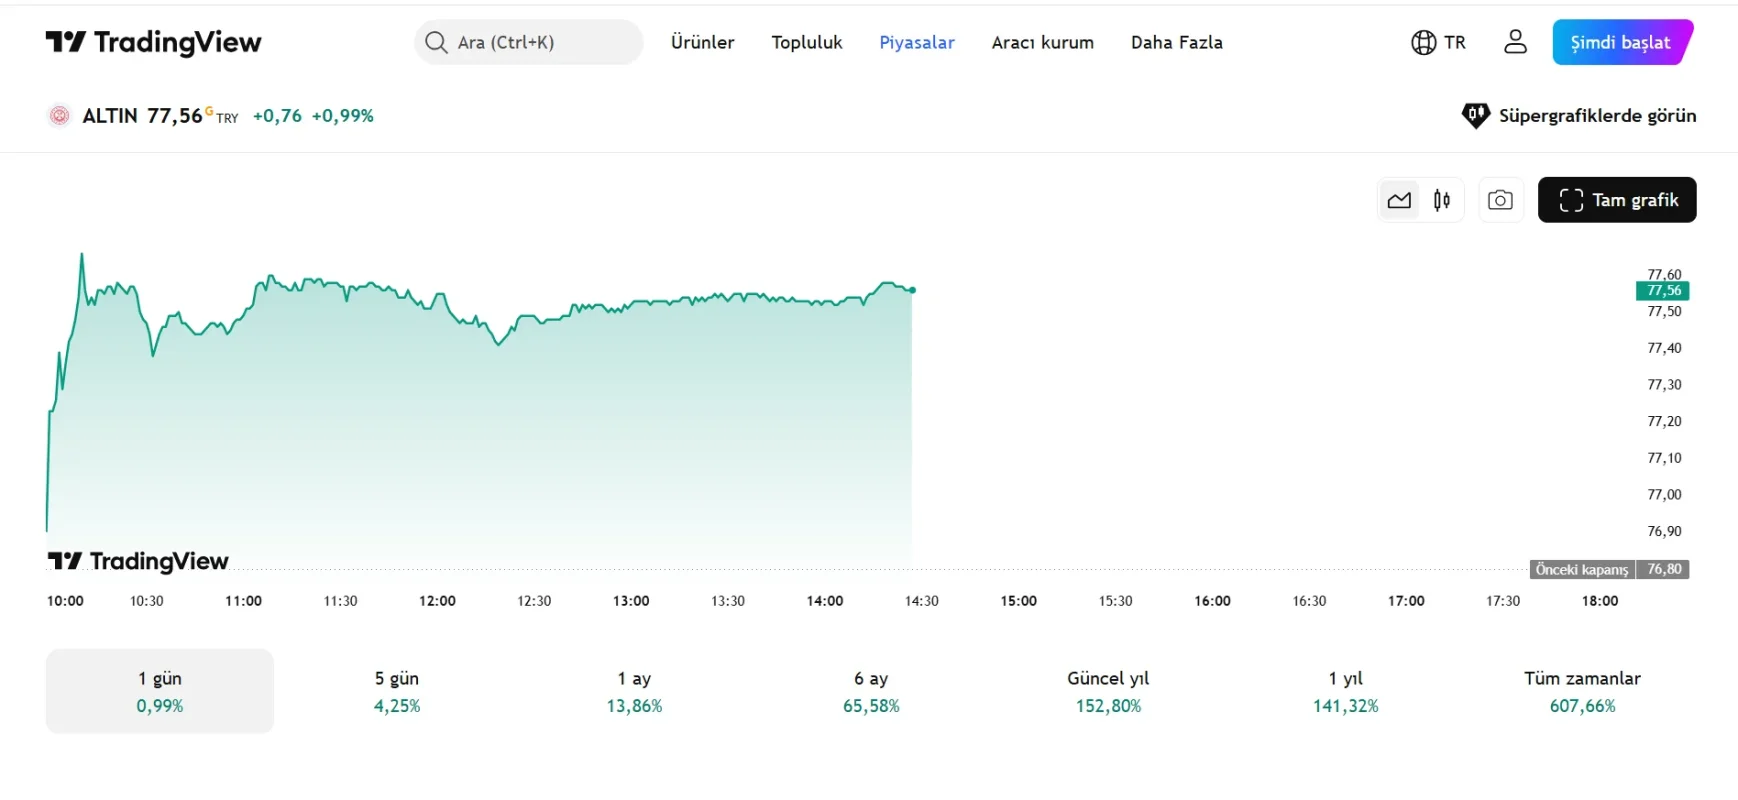
Task: Open the user profile icon
Action: [x=1515, y=42]
